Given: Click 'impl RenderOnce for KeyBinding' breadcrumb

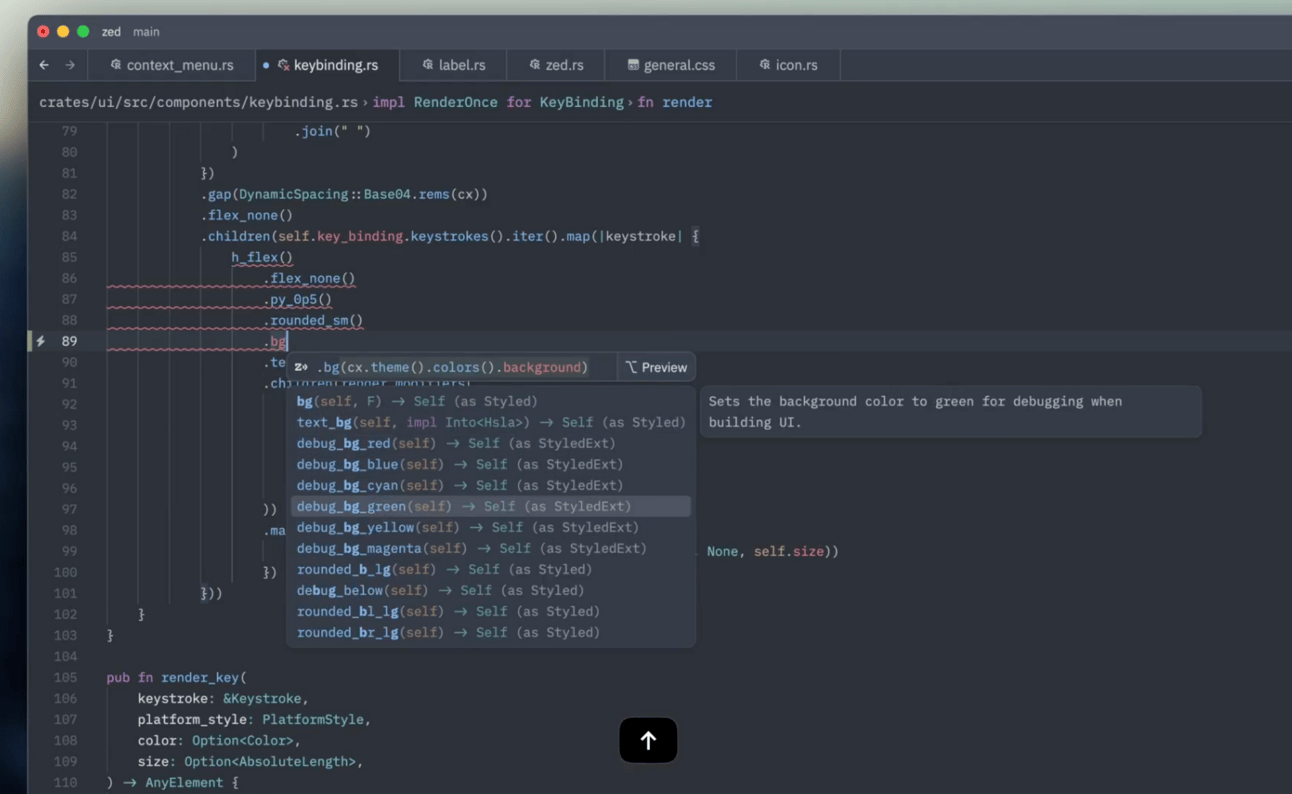Looking at the screenshot, I should coord(498,102).
